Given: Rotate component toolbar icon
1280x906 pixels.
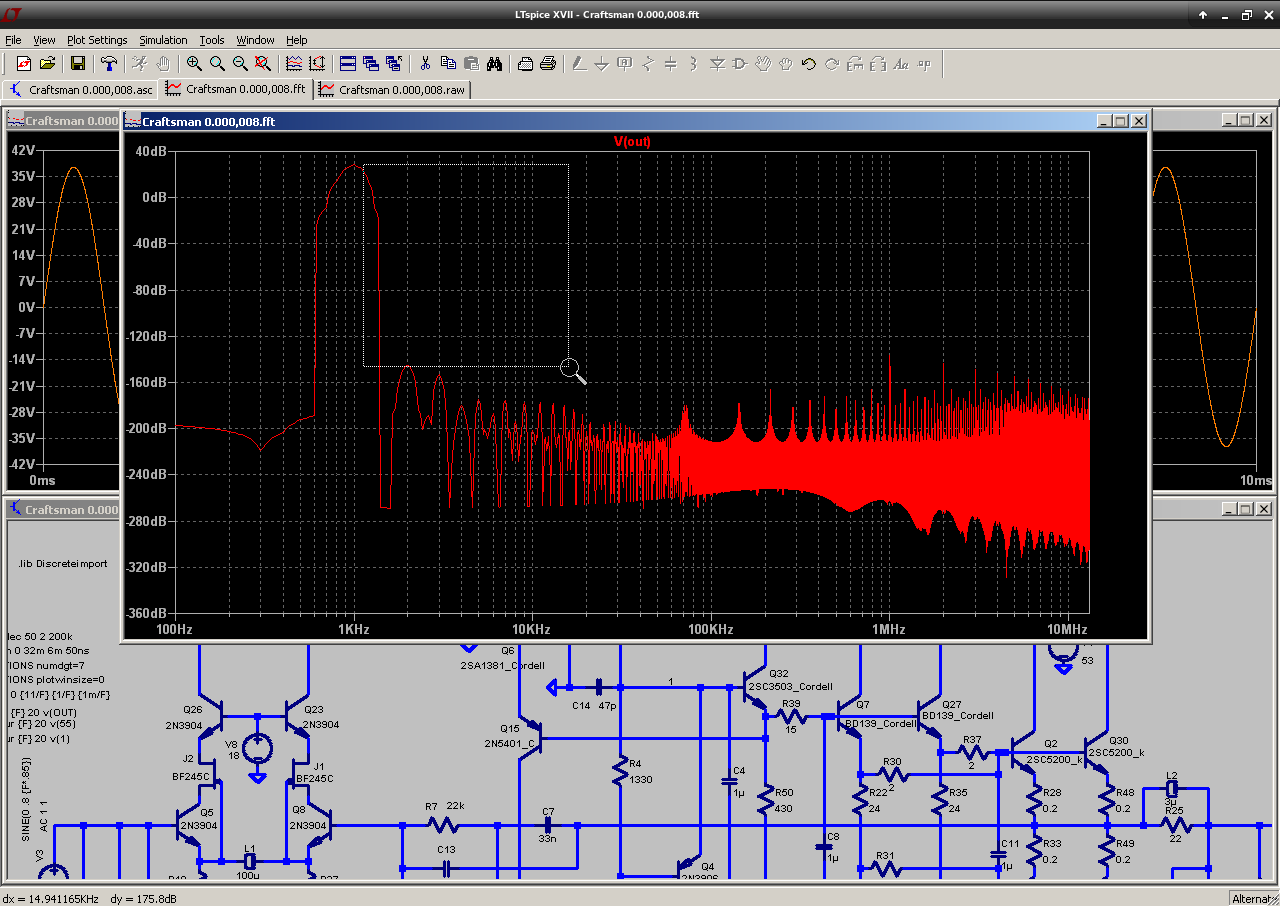Looking at the screenshot, I should point(855,64).
